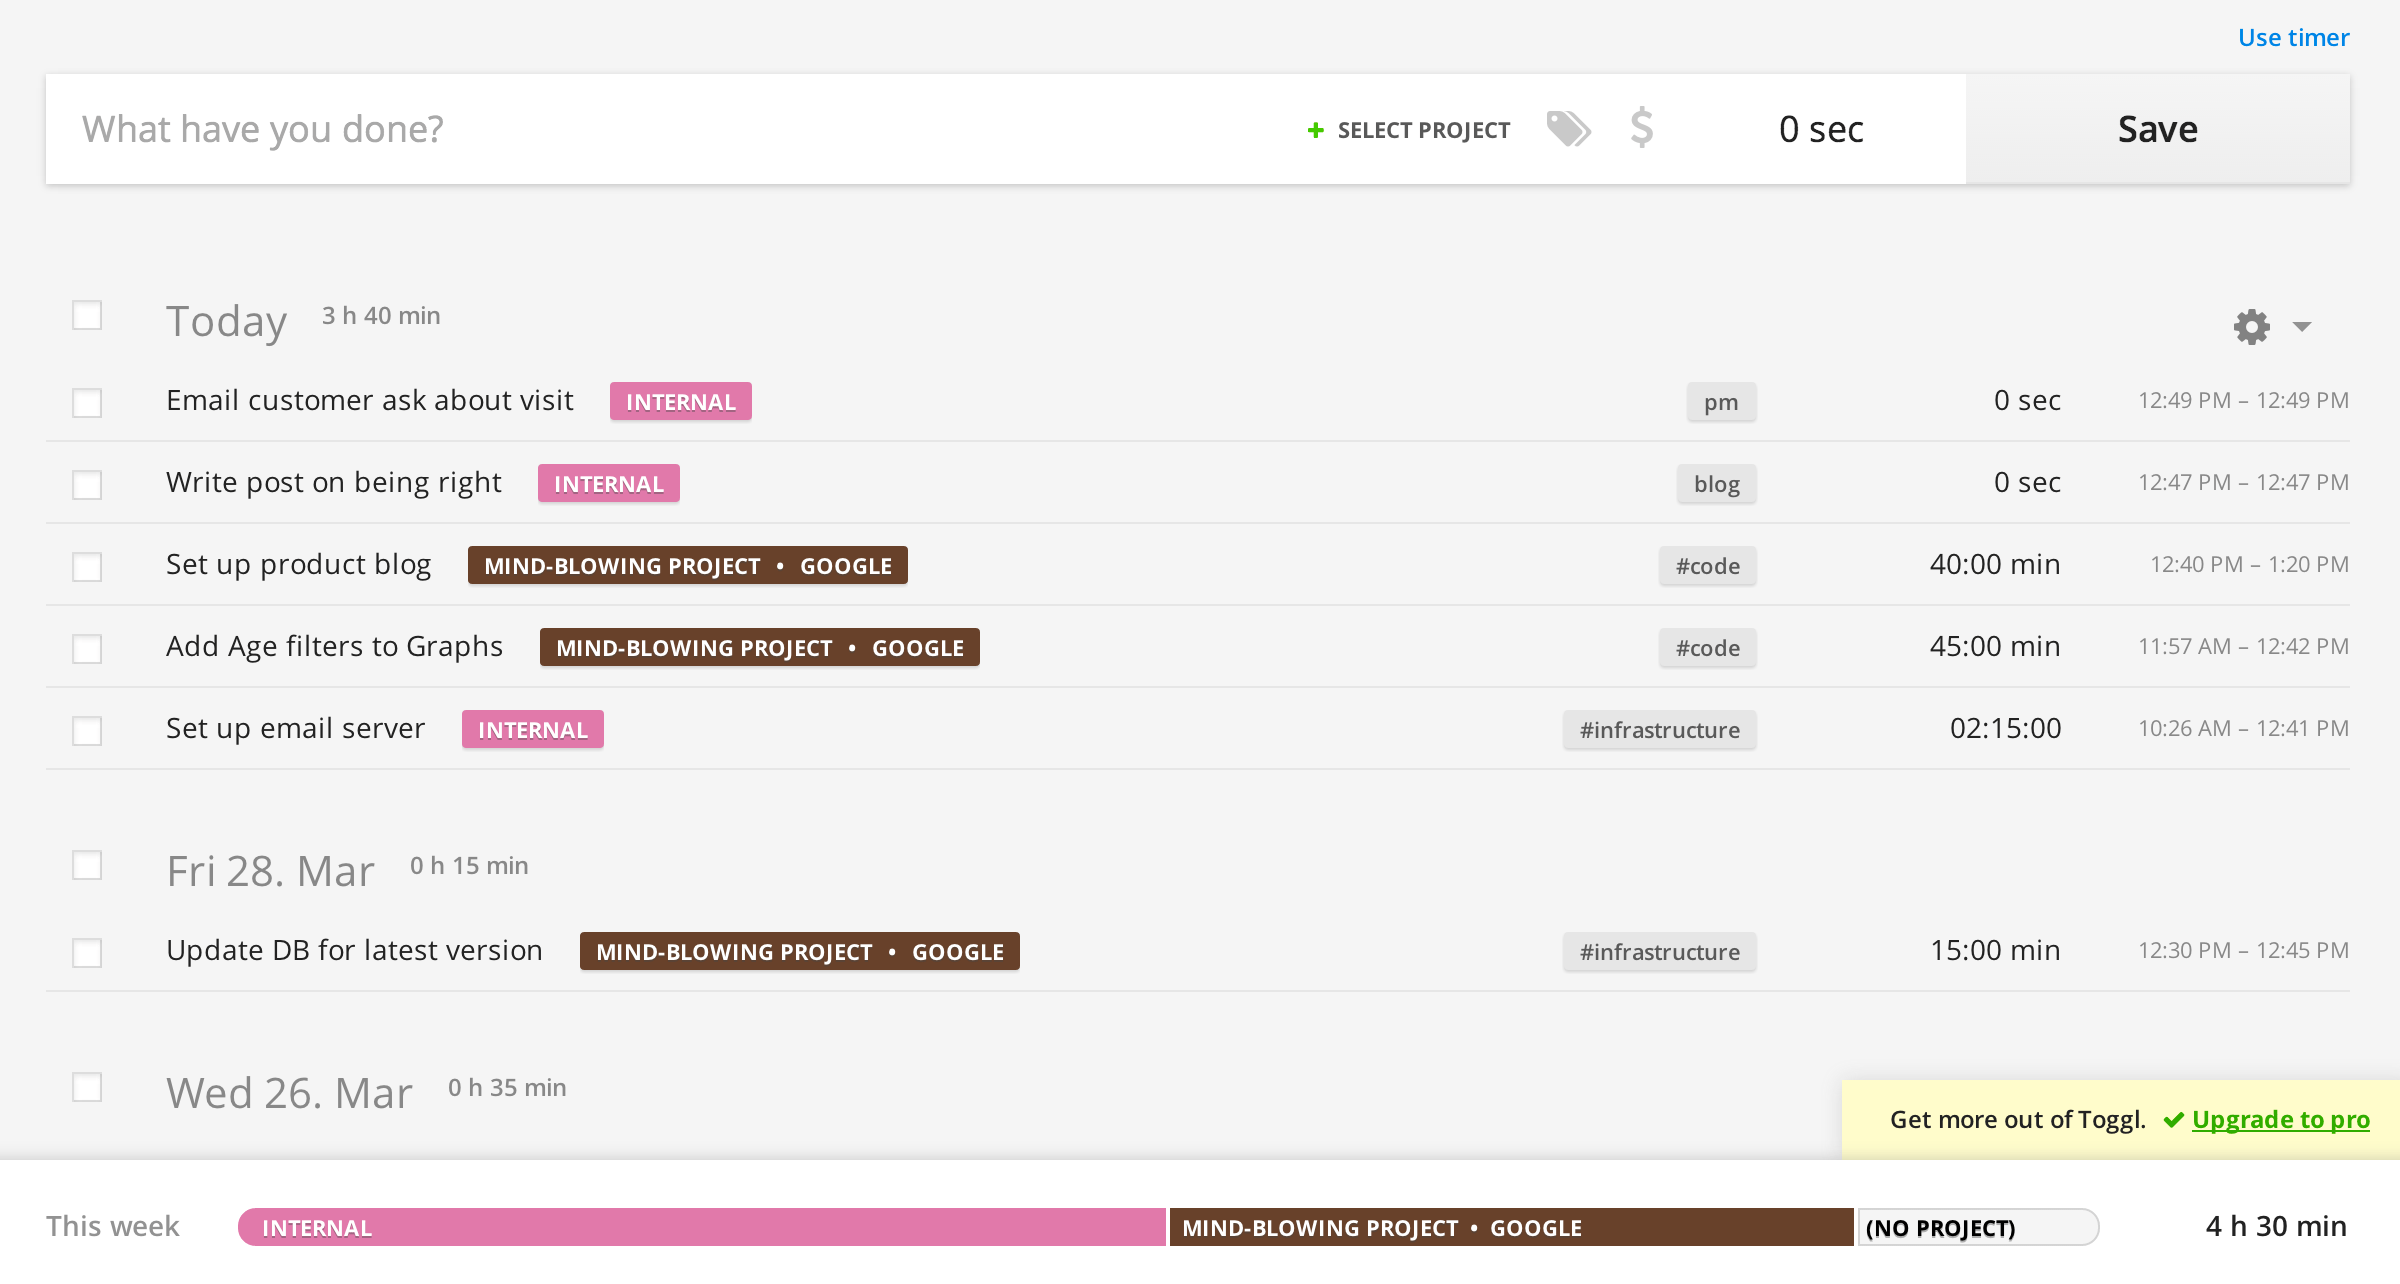Open the gear settings icon beside Today

[x=2251, y=327]
